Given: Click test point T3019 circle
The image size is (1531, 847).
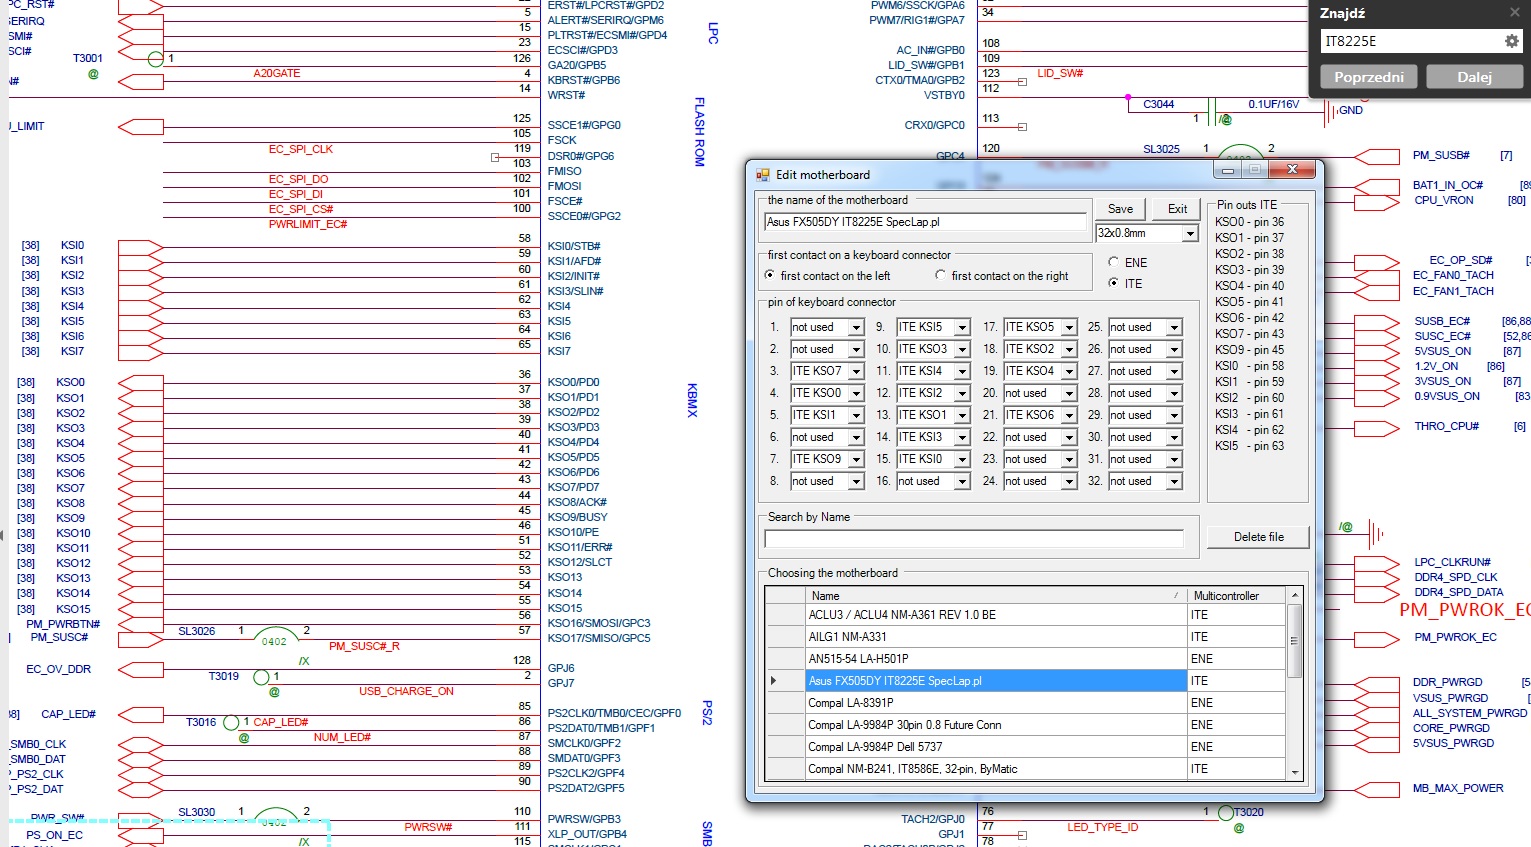Looking at the screenshot, I should [261, 677].
